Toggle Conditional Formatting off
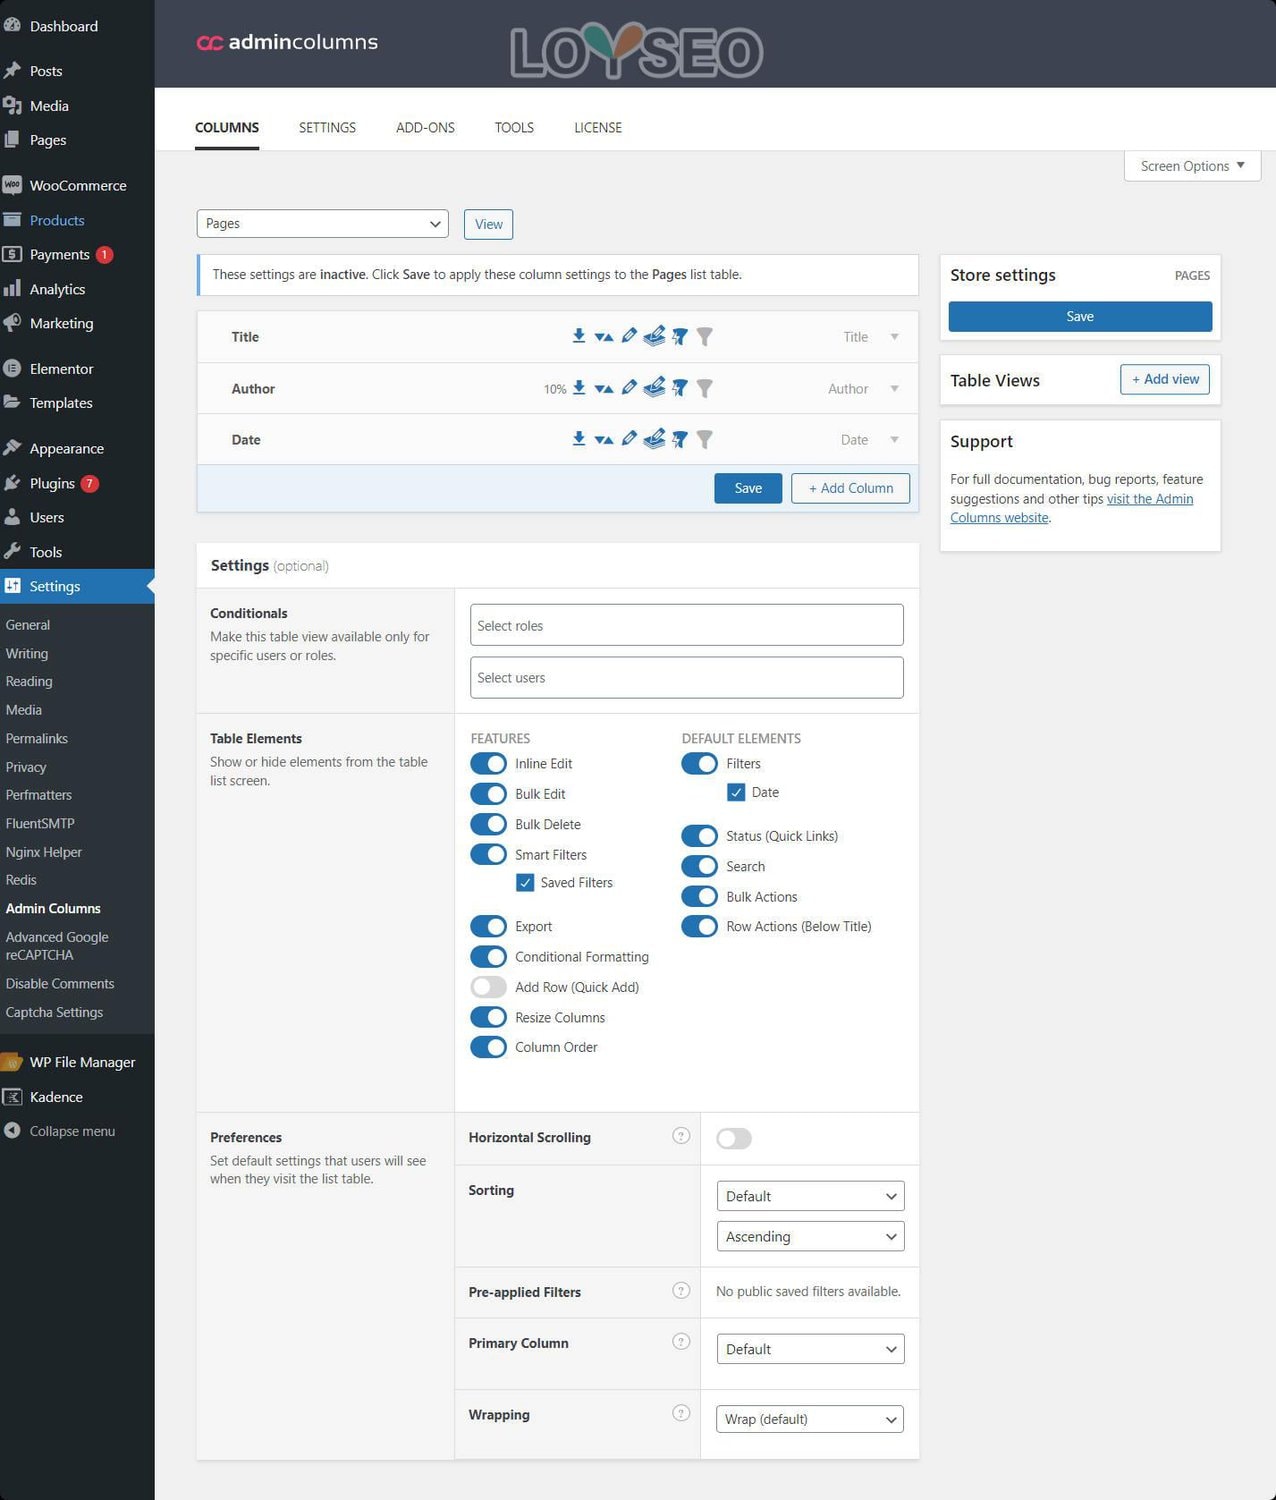 click(x=488, y=957)
